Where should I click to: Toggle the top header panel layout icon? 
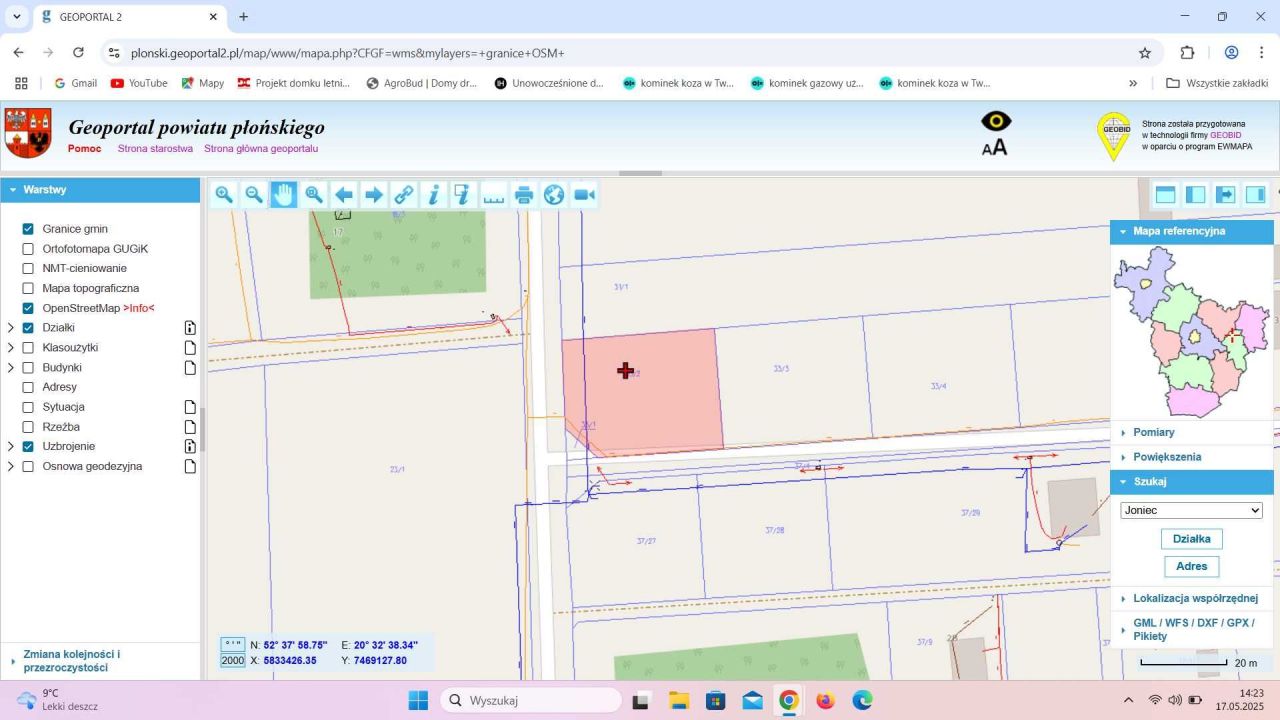click(x=1165, y=195)
